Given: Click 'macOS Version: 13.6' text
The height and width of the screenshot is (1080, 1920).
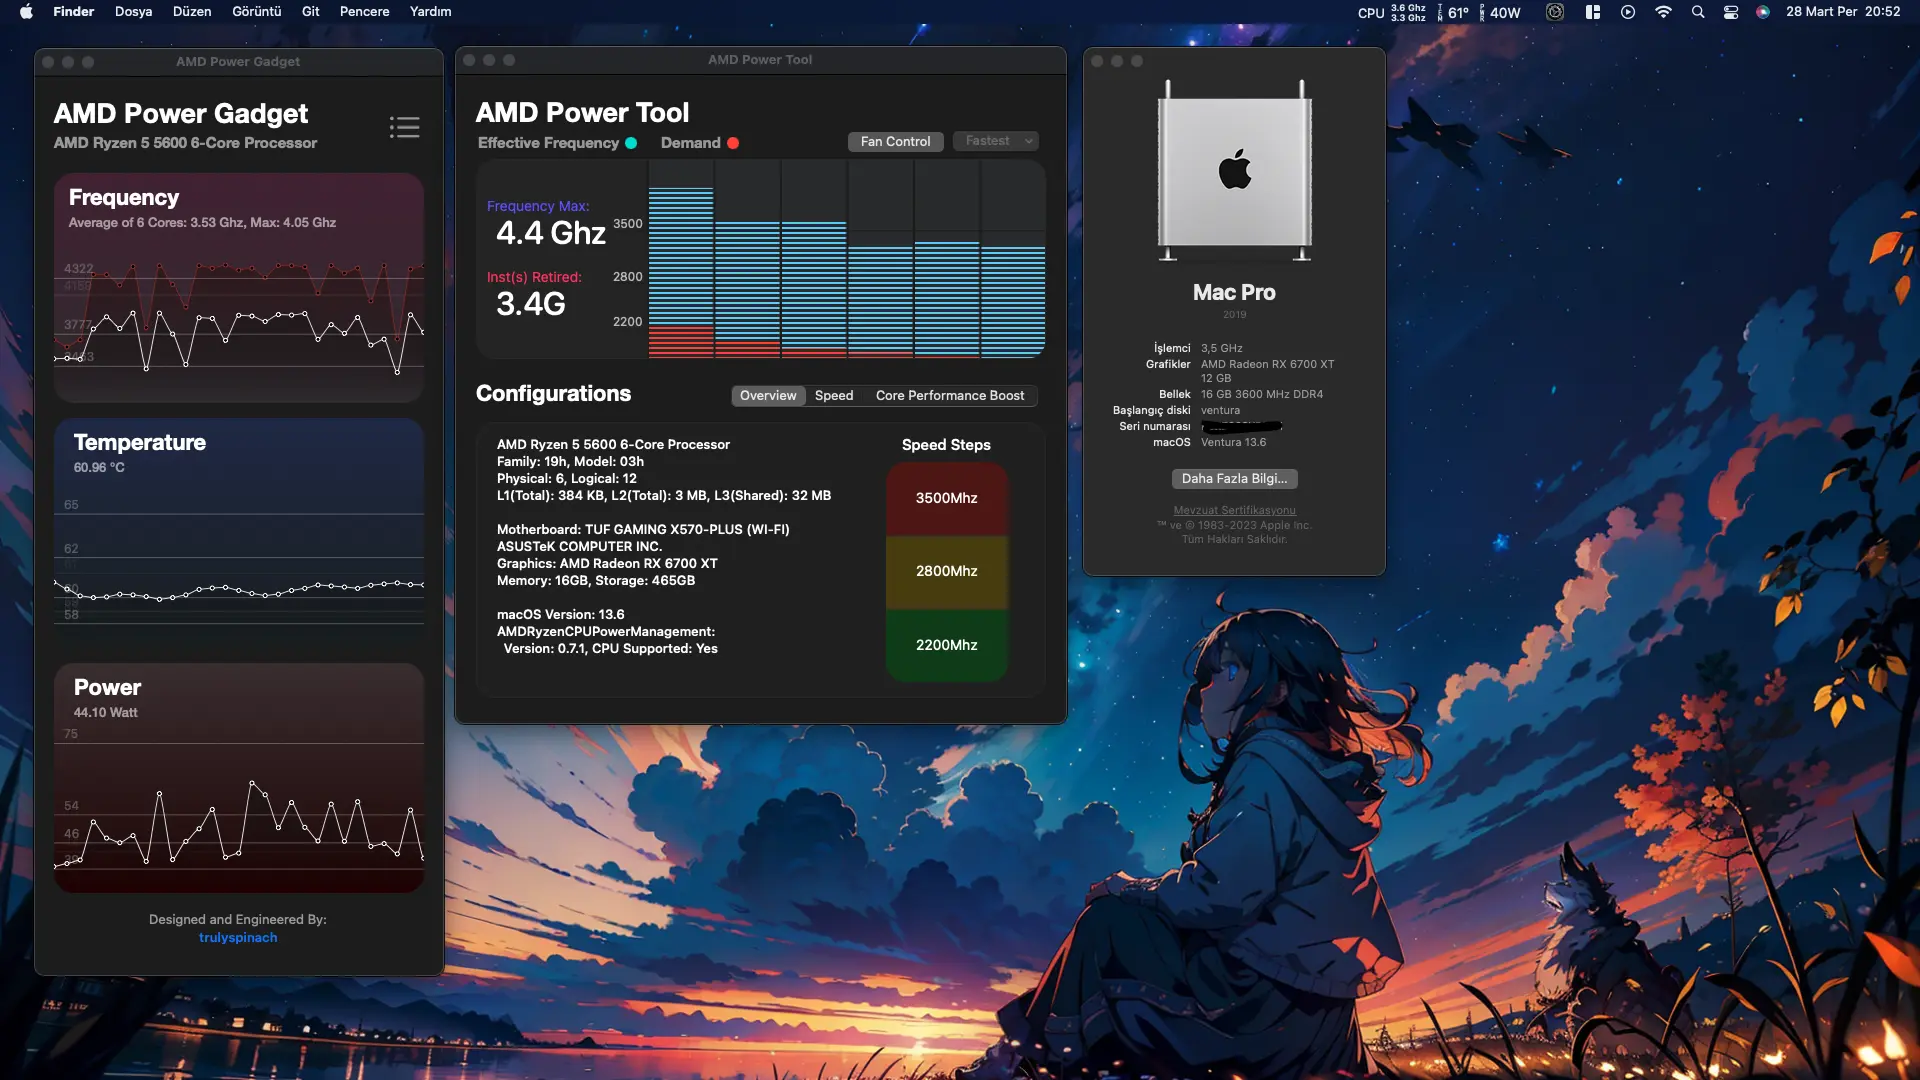Looking at the screenshot, I should (x=561, y=614).
